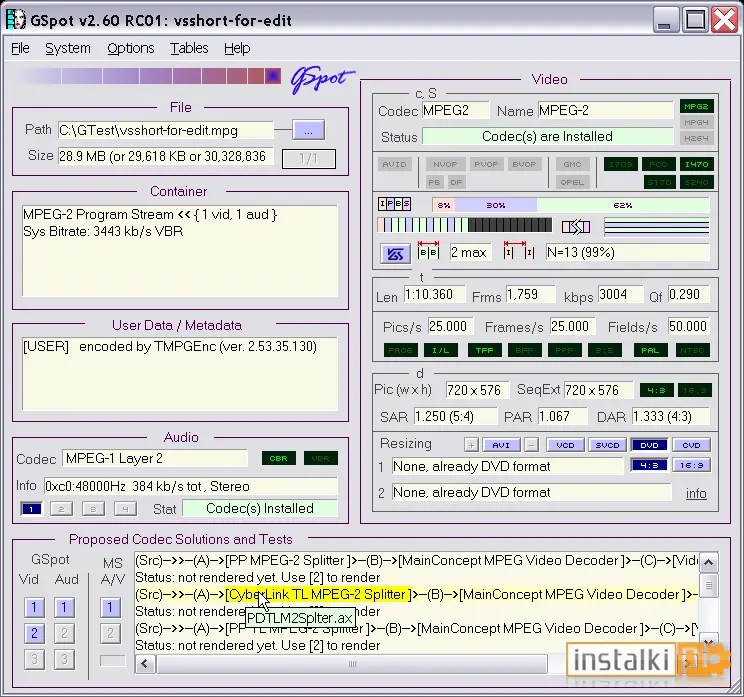Click the green 4:3 aspect indicator beside SeqExt
744x697 pixels.
(656, 390)
